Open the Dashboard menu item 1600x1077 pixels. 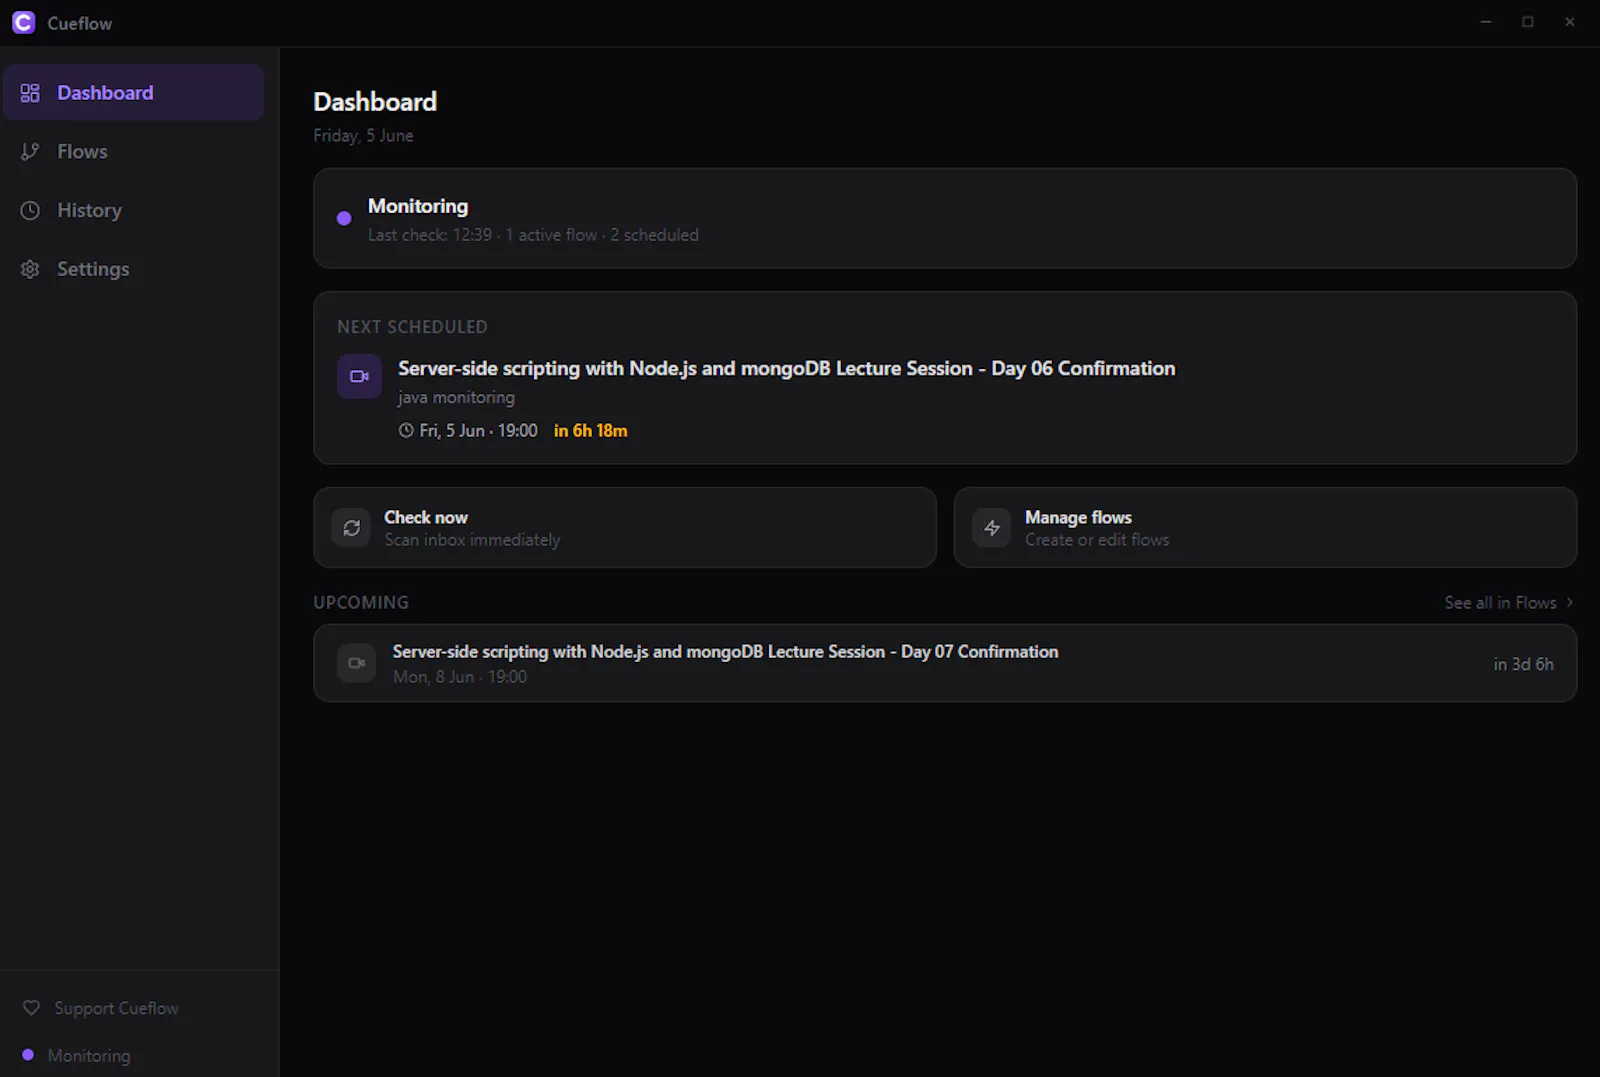click(134, 93)
